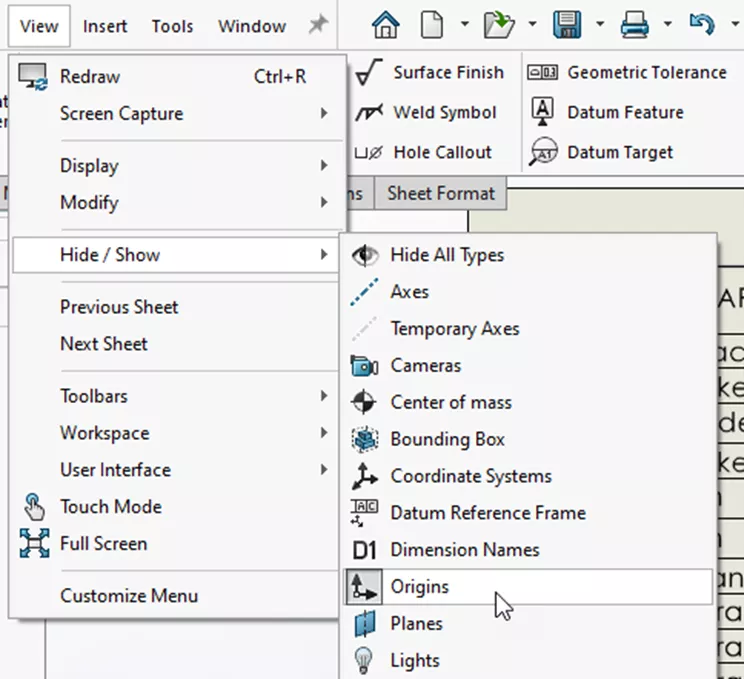Click the Print icon

pos(634,24)
